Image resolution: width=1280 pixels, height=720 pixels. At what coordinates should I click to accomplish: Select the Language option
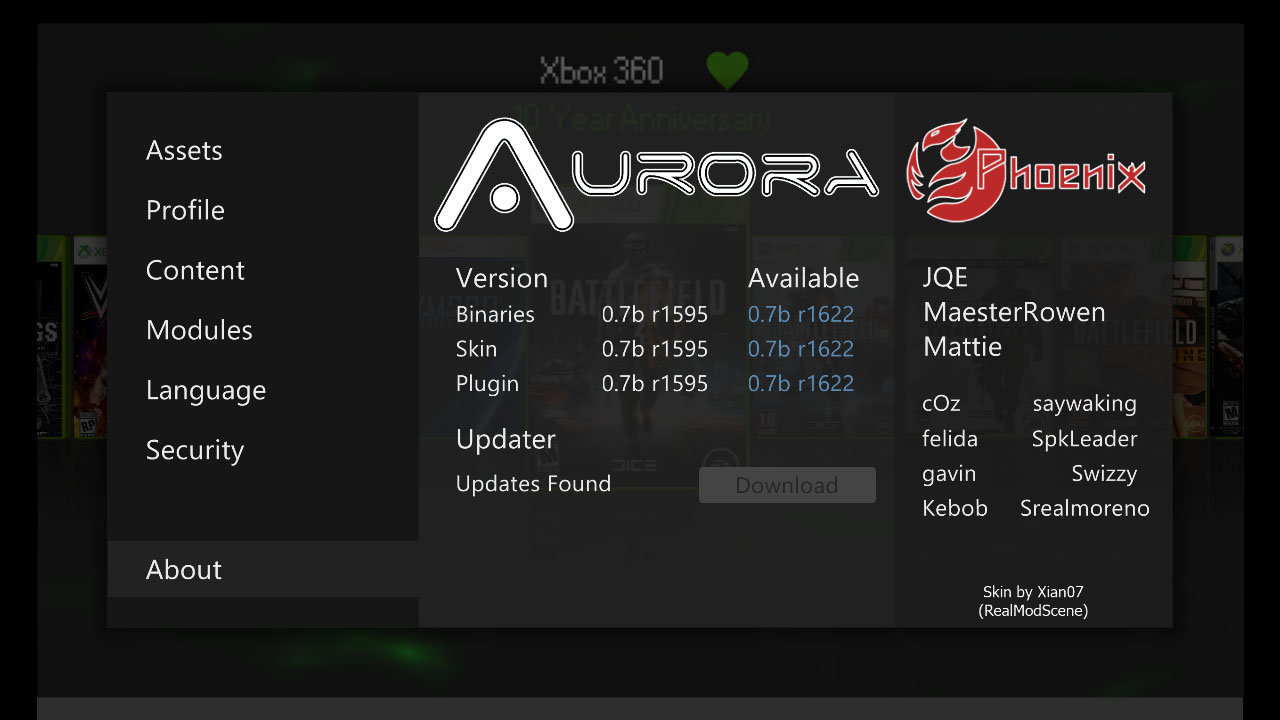coord(206,390)
